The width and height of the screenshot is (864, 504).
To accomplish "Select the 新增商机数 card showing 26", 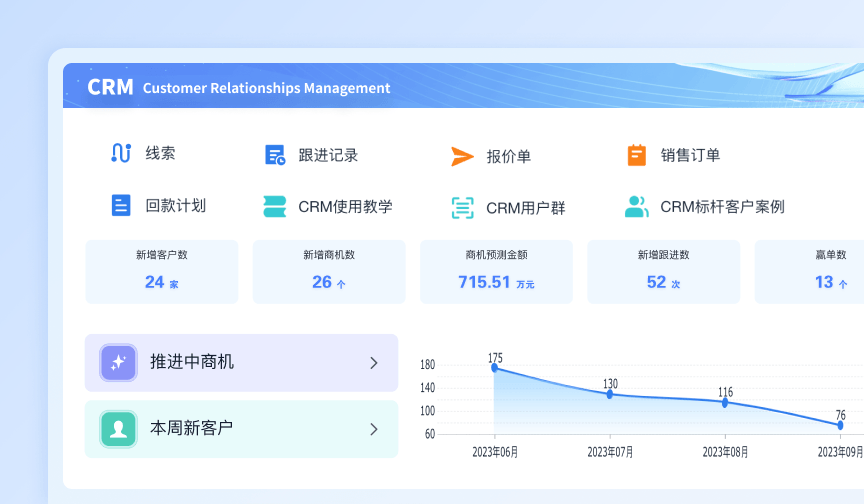I will coord(329,272).
